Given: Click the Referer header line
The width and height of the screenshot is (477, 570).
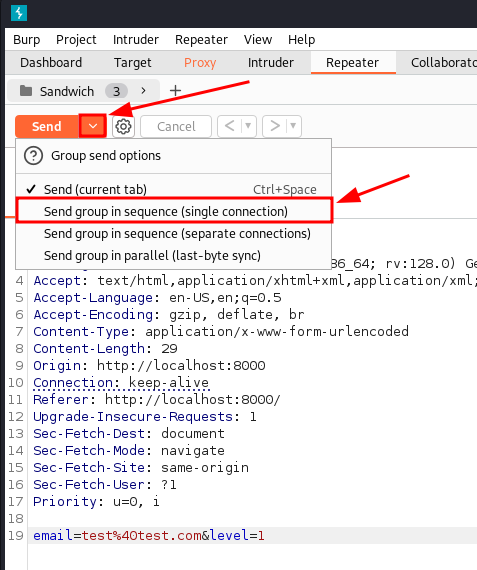Looking at the screenshot, I should (157, 400).
